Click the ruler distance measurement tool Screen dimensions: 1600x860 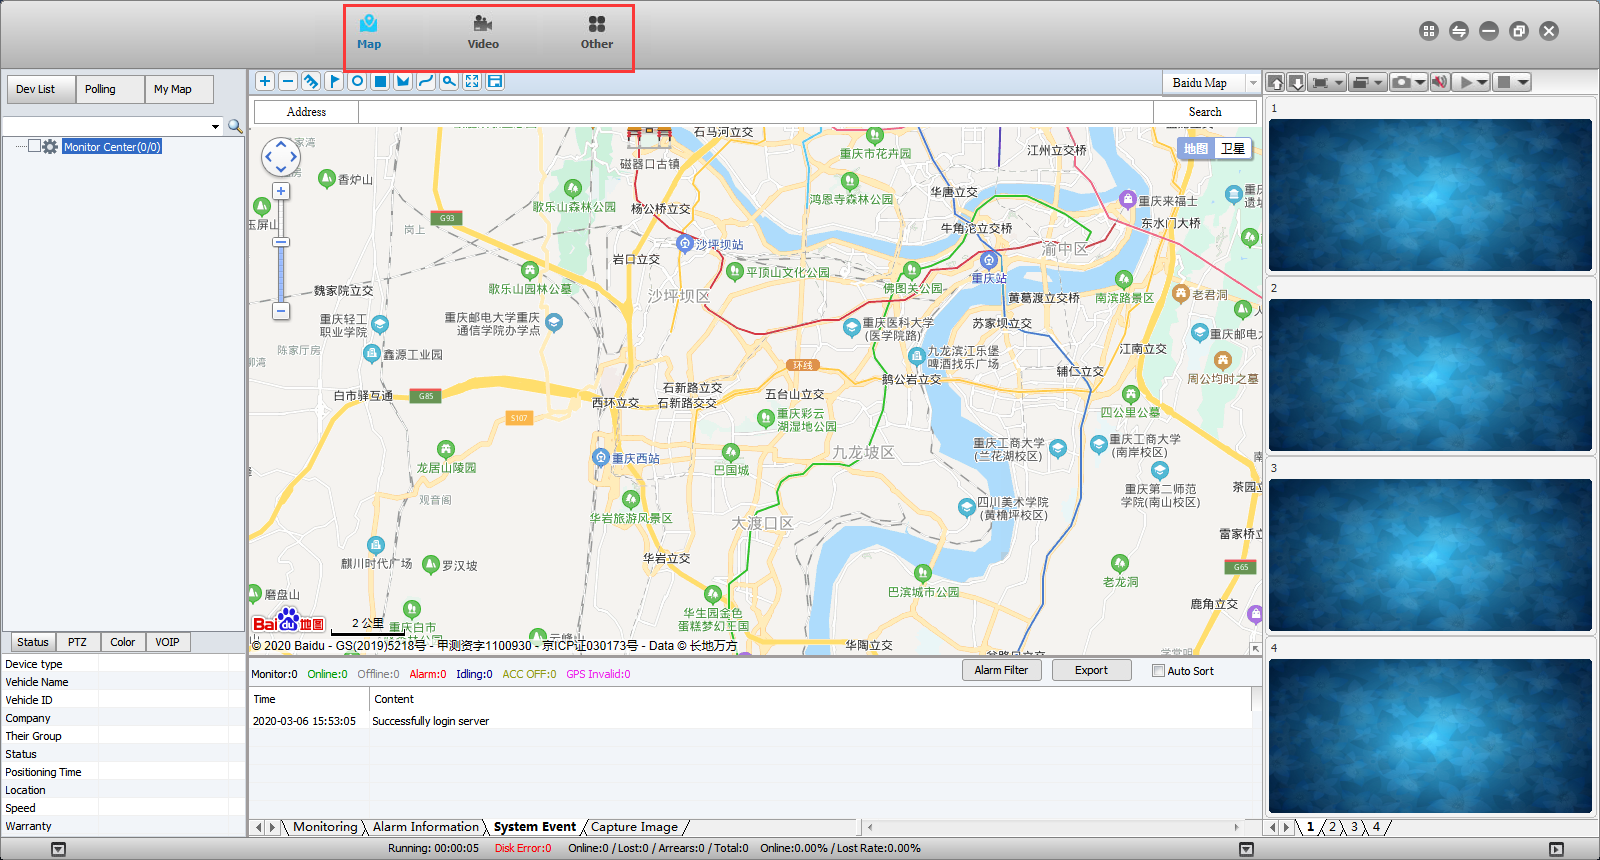[311, 82]
